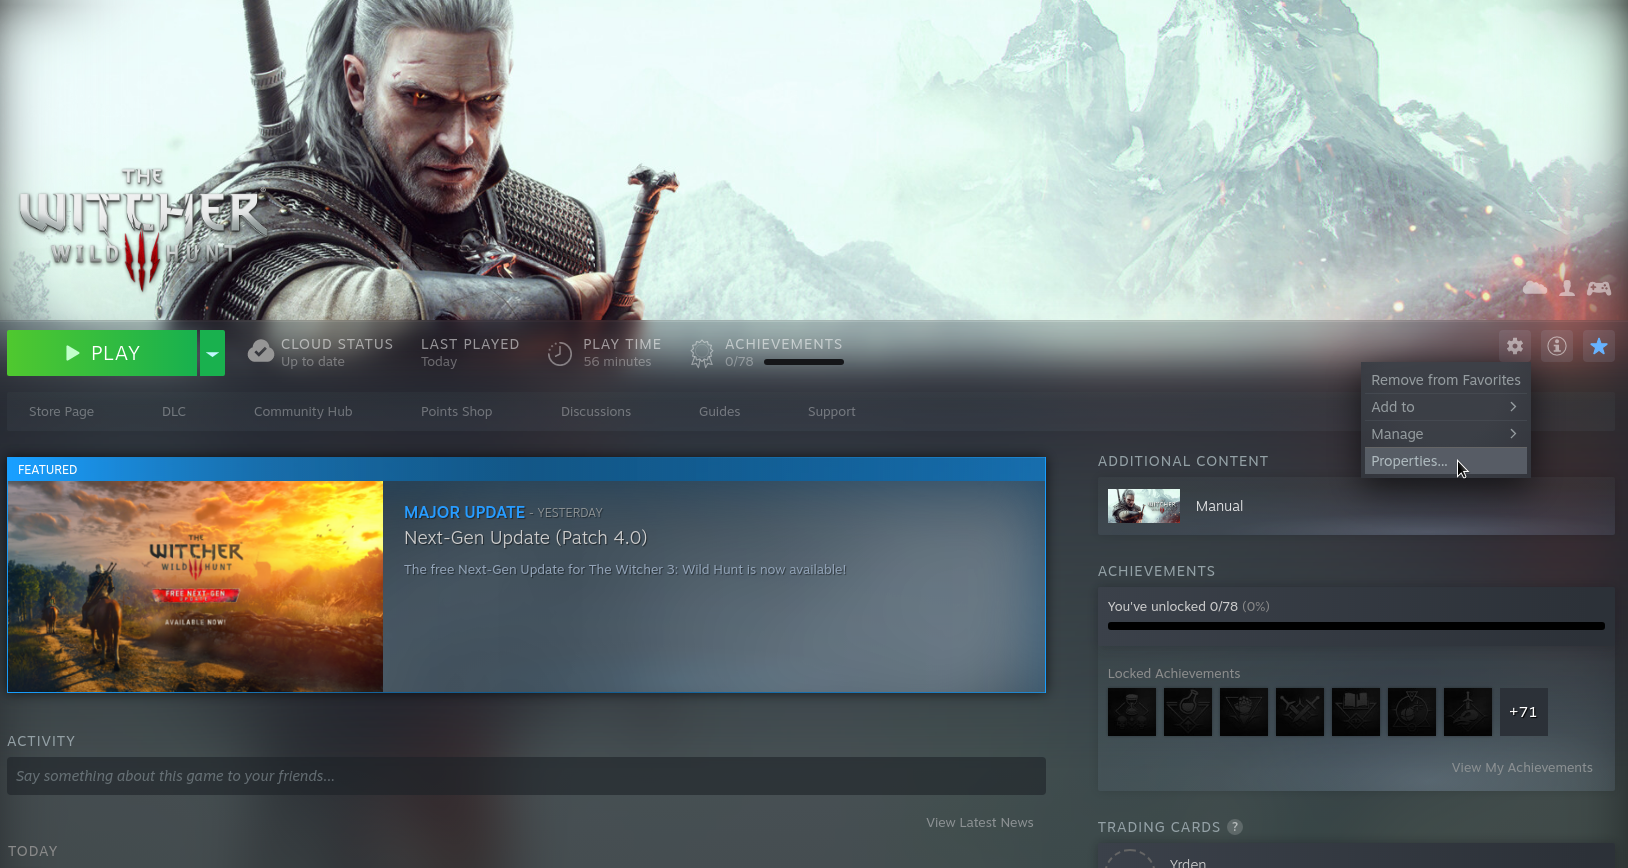Toggle the blue favorites star
The width and height of the screenshot is (1628, 868).
pyautogui.click(x=1599, y=346)
